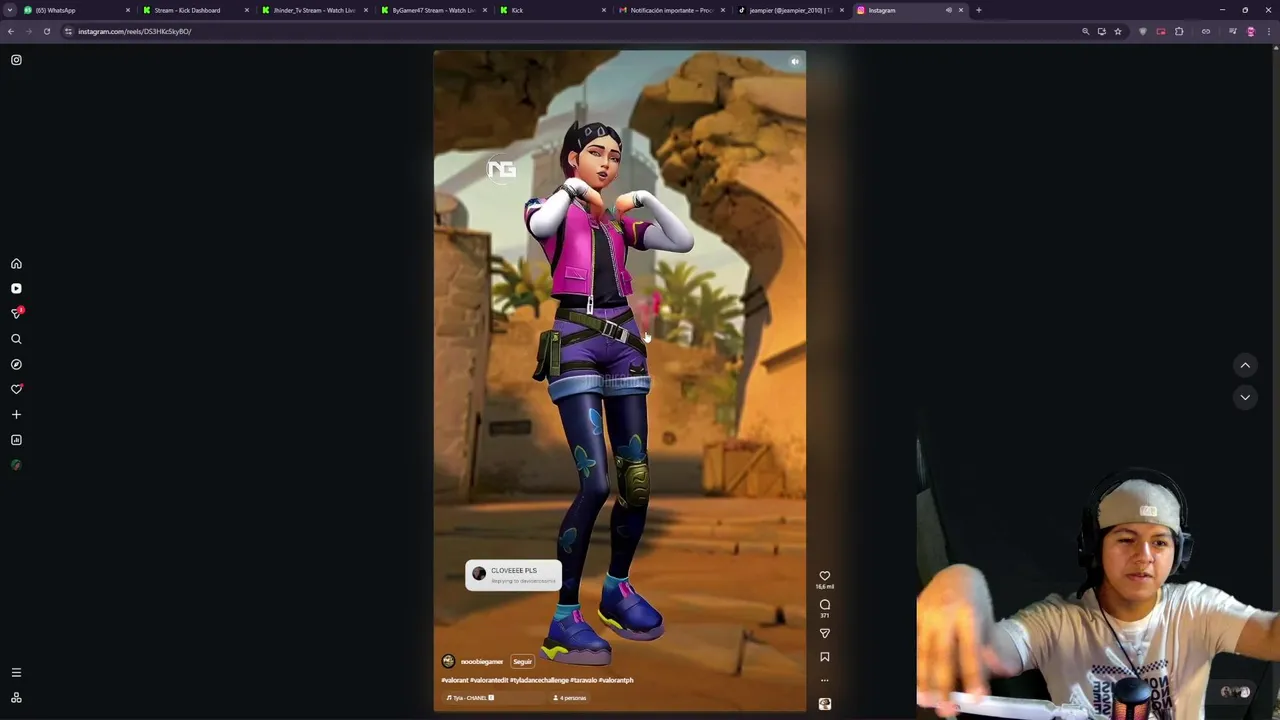The width and height of the screenshot is (1280, 720).
Task: Like the reel with heart icon
Action: coord(825,576)
